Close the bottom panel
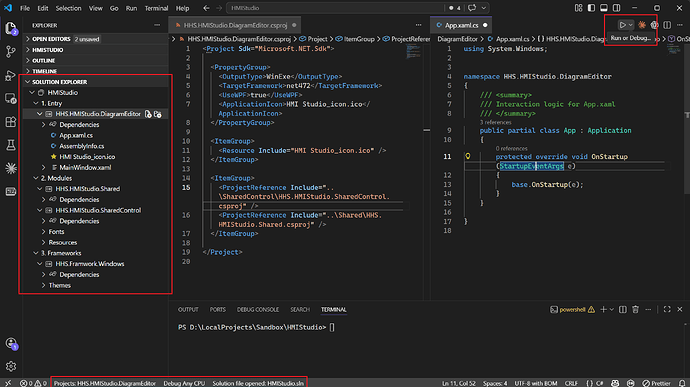 coord(680,310)
